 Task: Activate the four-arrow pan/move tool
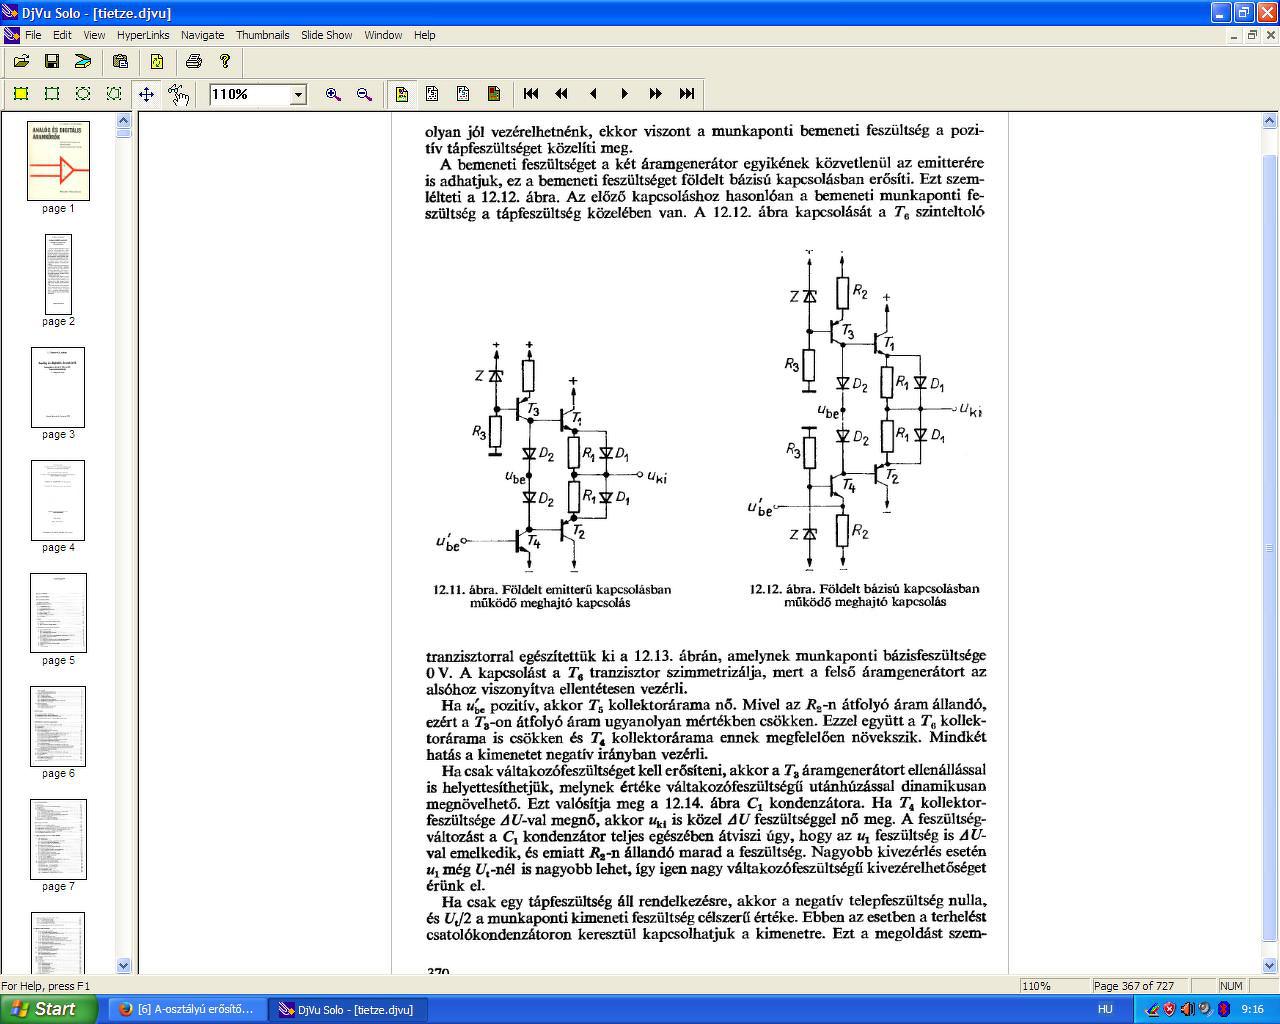click(x=146, y=94)
